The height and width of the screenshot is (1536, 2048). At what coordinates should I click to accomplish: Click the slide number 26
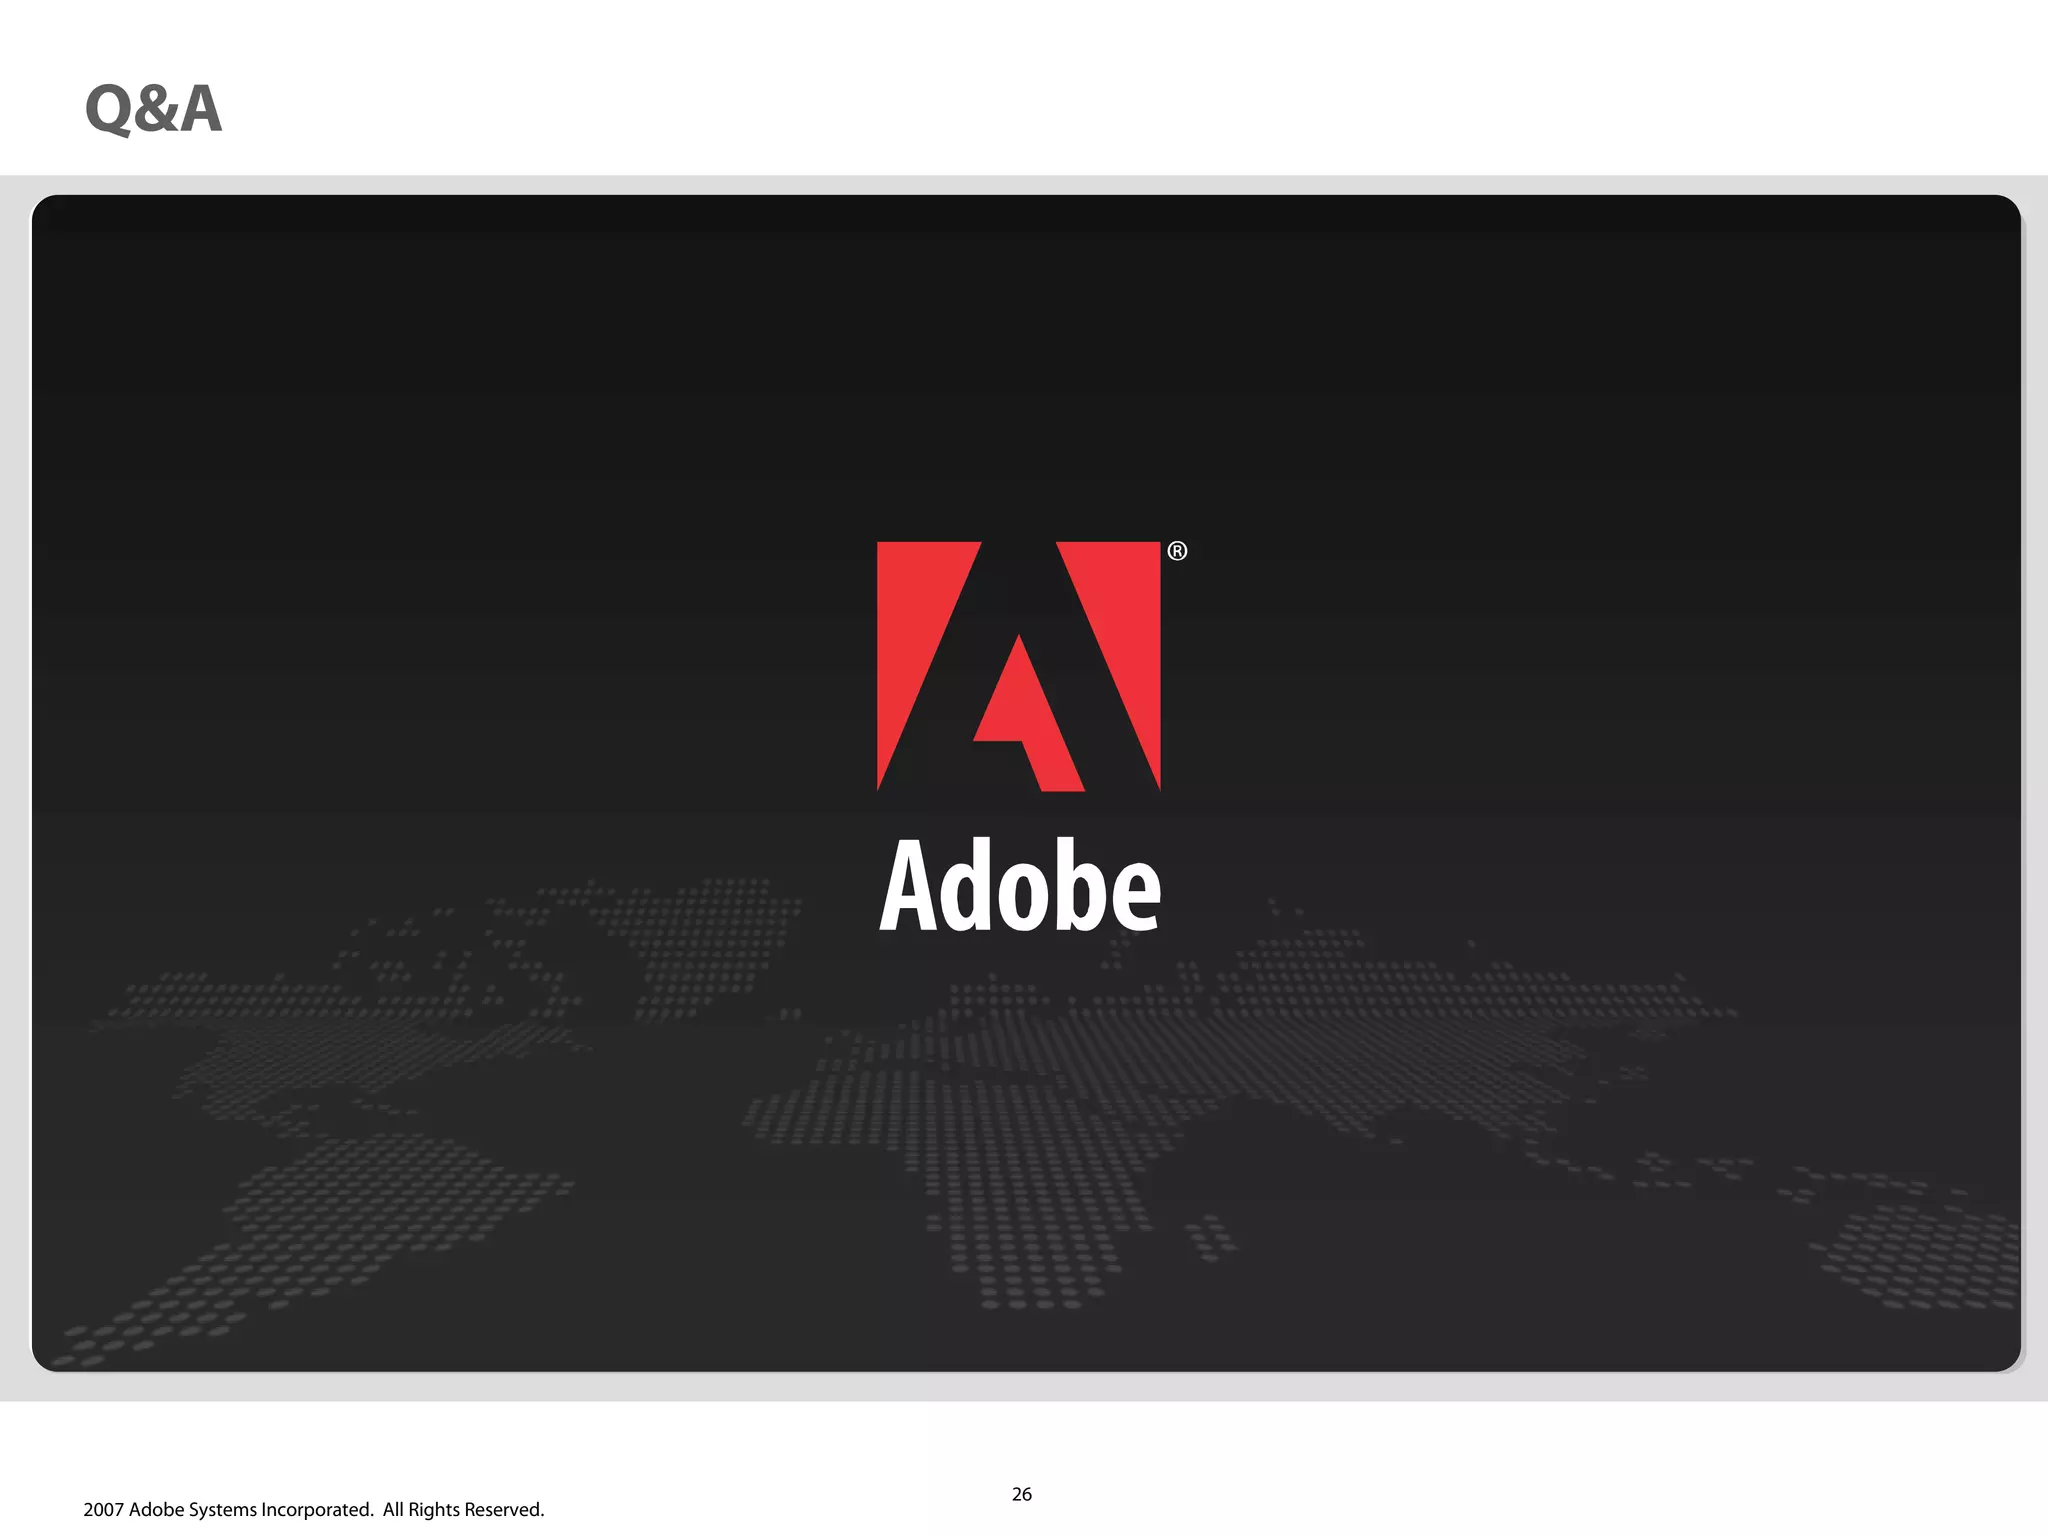click(x=1022, y=1494)
